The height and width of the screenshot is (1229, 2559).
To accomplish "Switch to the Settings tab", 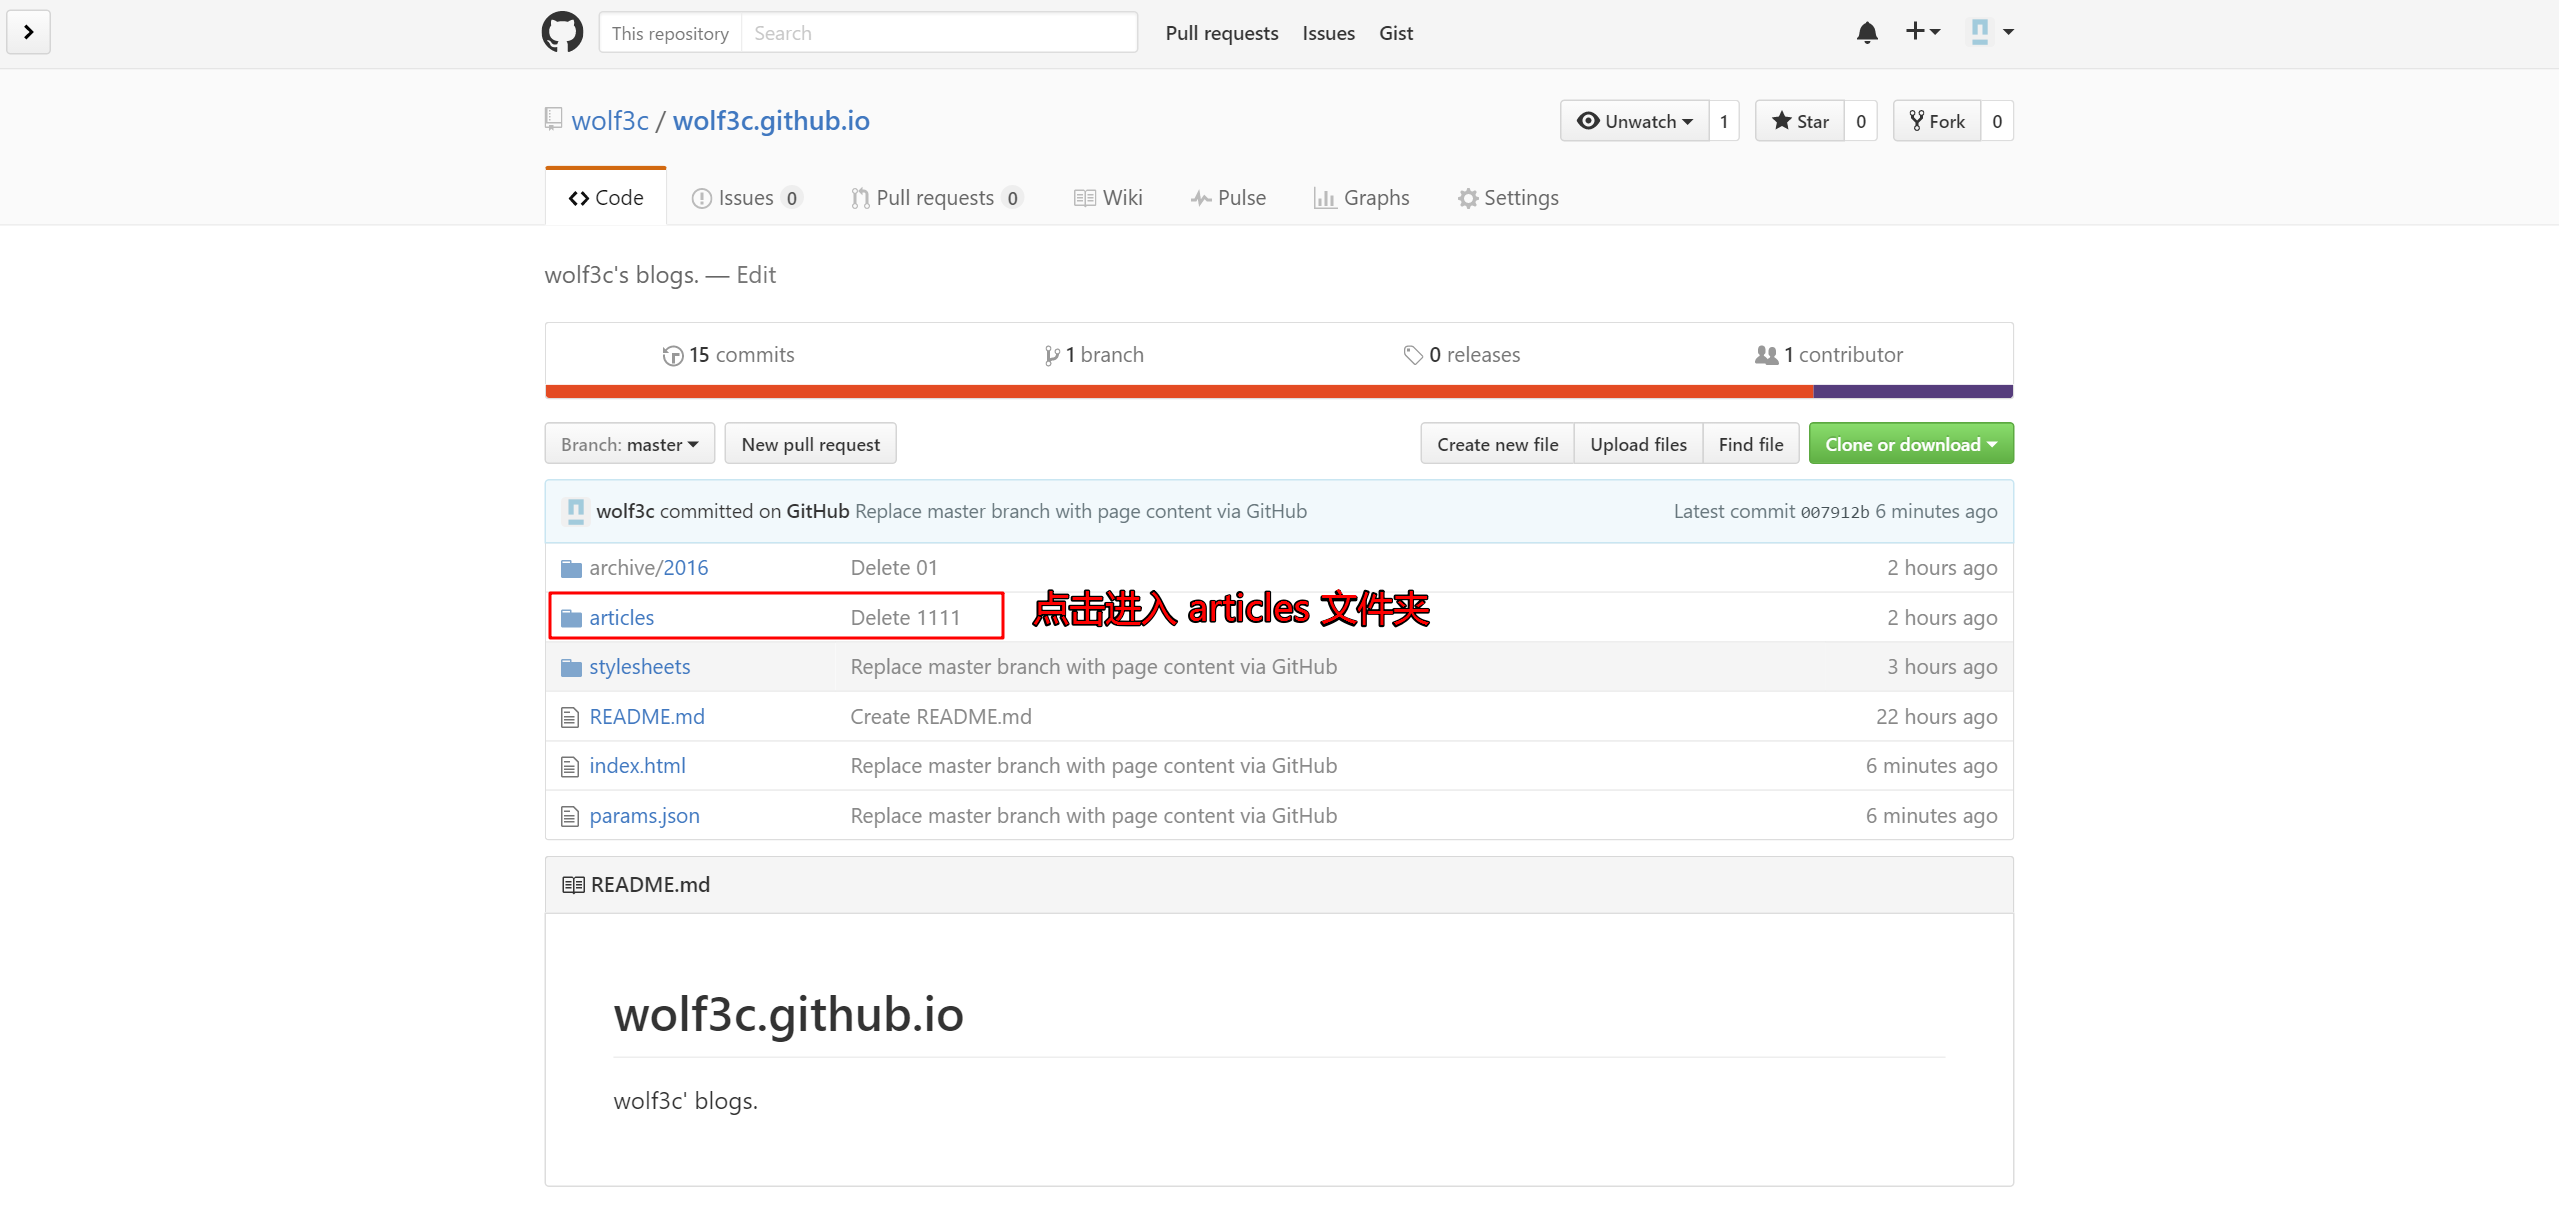I will (x=1508, y=198).
